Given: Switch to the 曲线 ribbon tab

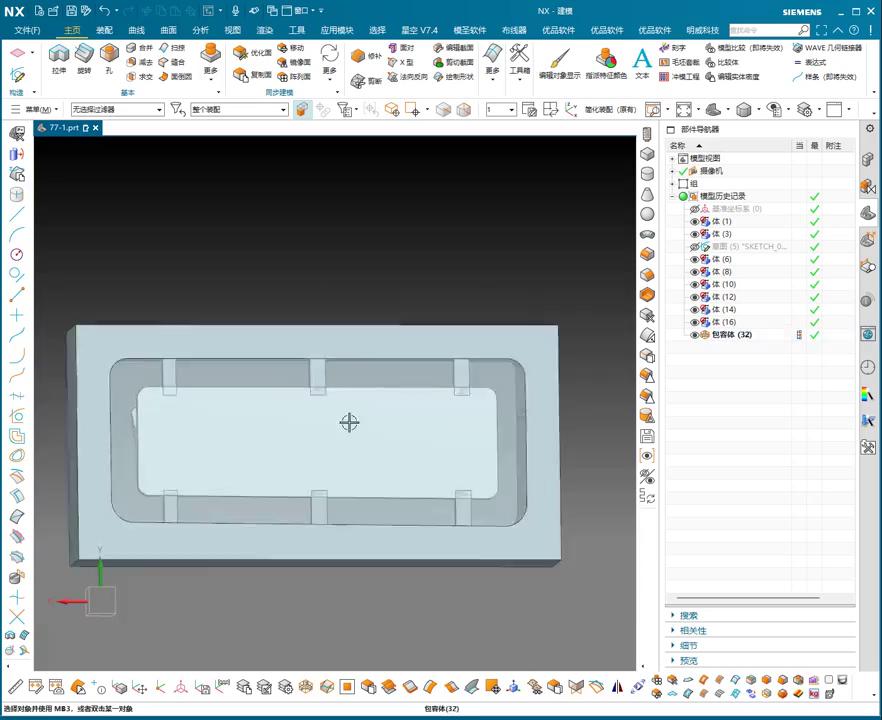Looking at the screenshot, I should 136,30.
